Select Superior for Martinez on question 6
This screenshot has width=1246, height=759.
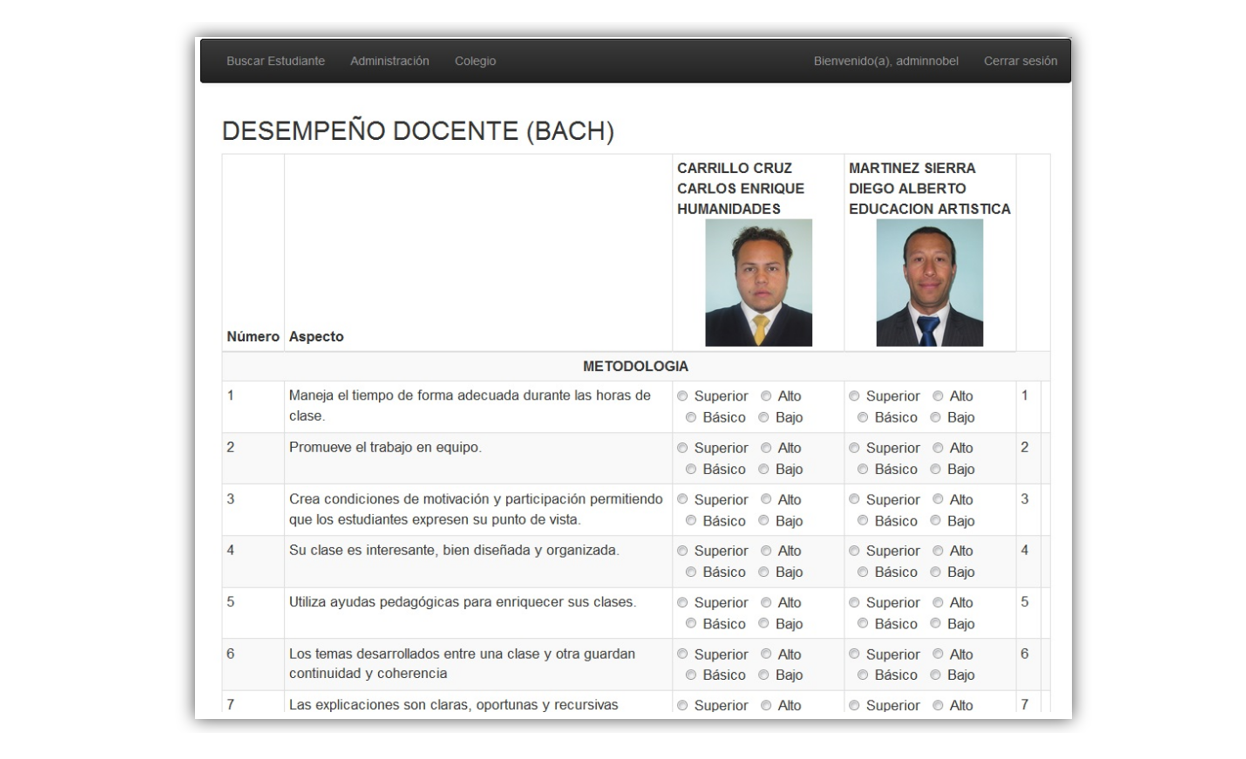coord(854,655)
